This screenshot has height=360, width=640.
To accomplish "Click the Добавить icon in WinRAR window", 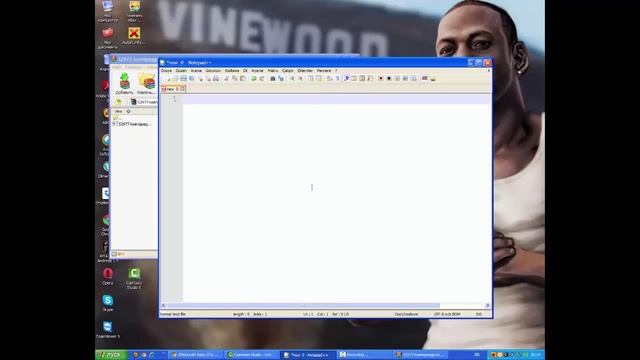I will [x=124, y=83].
